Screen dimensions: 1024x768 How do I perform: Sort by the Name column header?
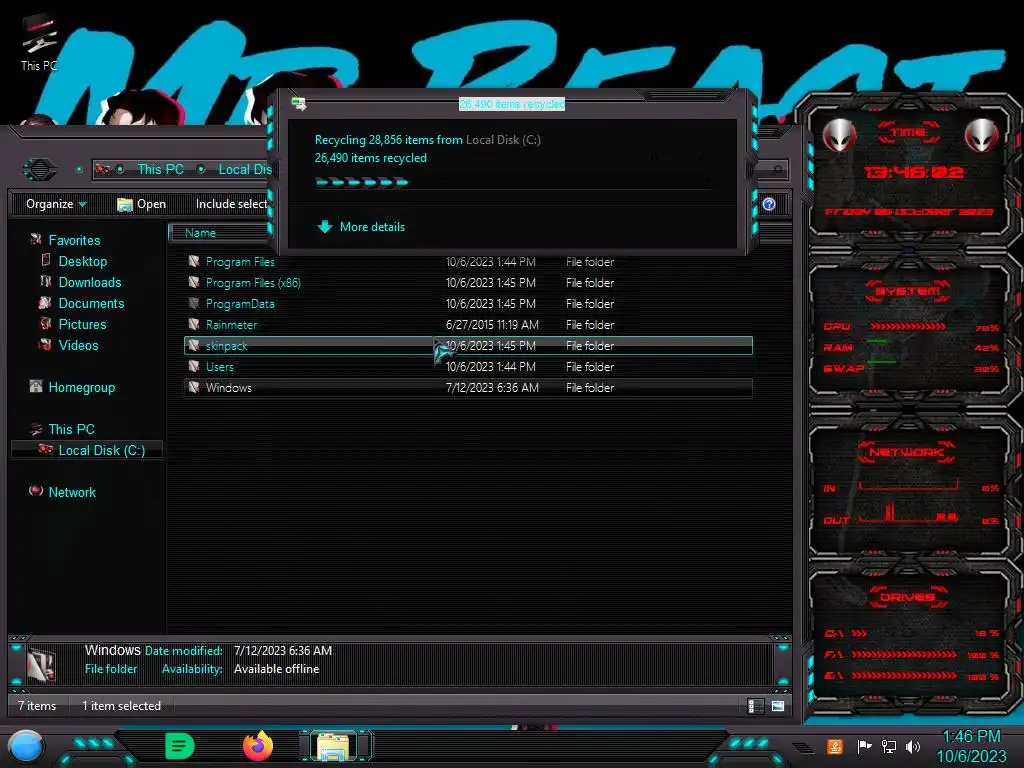(x=219, y=232)
